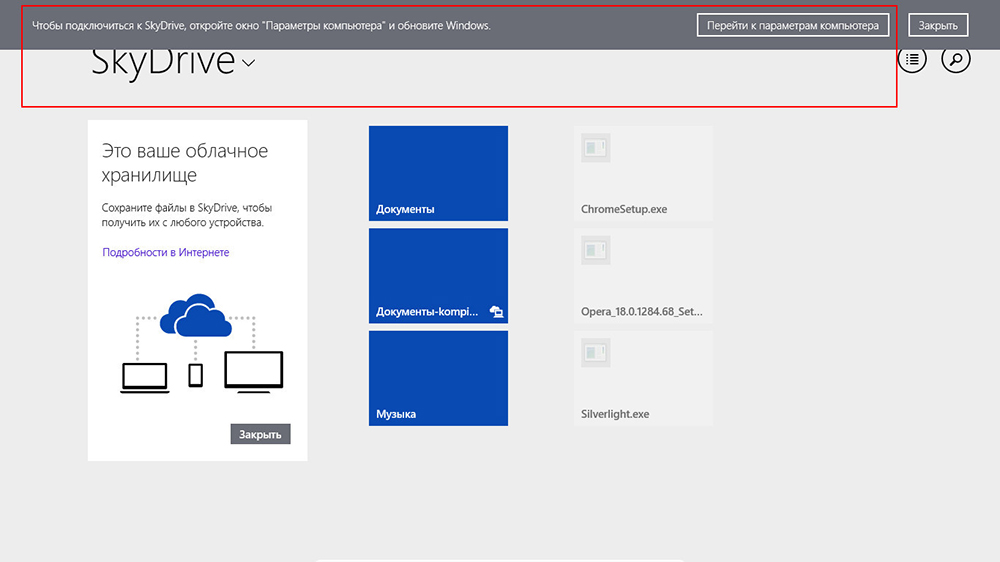
Task: Select the Silverlight.exe file tile
Action: click(643, 378)
